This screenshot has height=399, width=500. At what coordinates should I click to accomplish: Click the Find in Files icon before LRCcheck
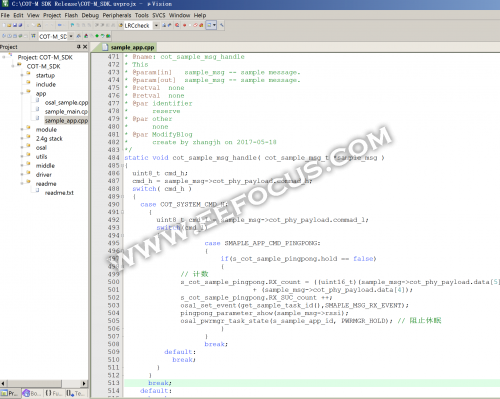(120, 25)
